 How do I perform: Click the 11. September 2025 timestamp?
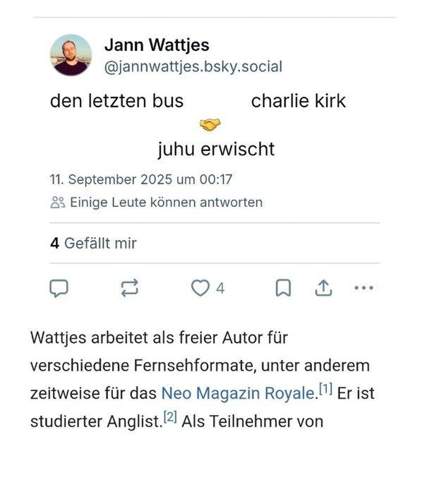pos(141,179)
